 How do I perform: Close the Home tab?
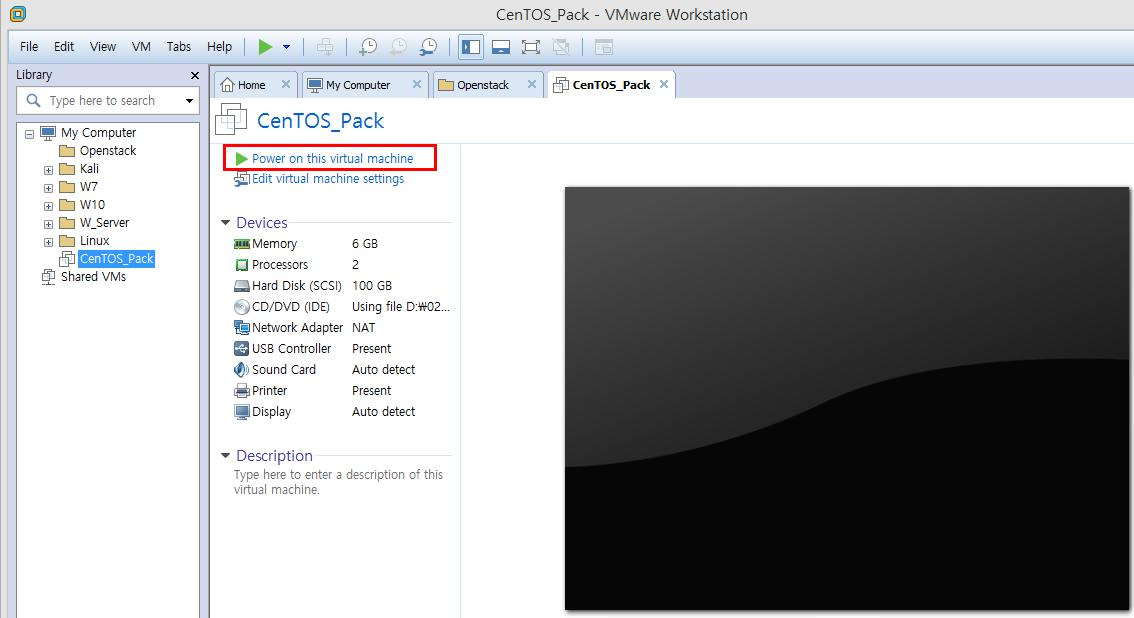286,84
